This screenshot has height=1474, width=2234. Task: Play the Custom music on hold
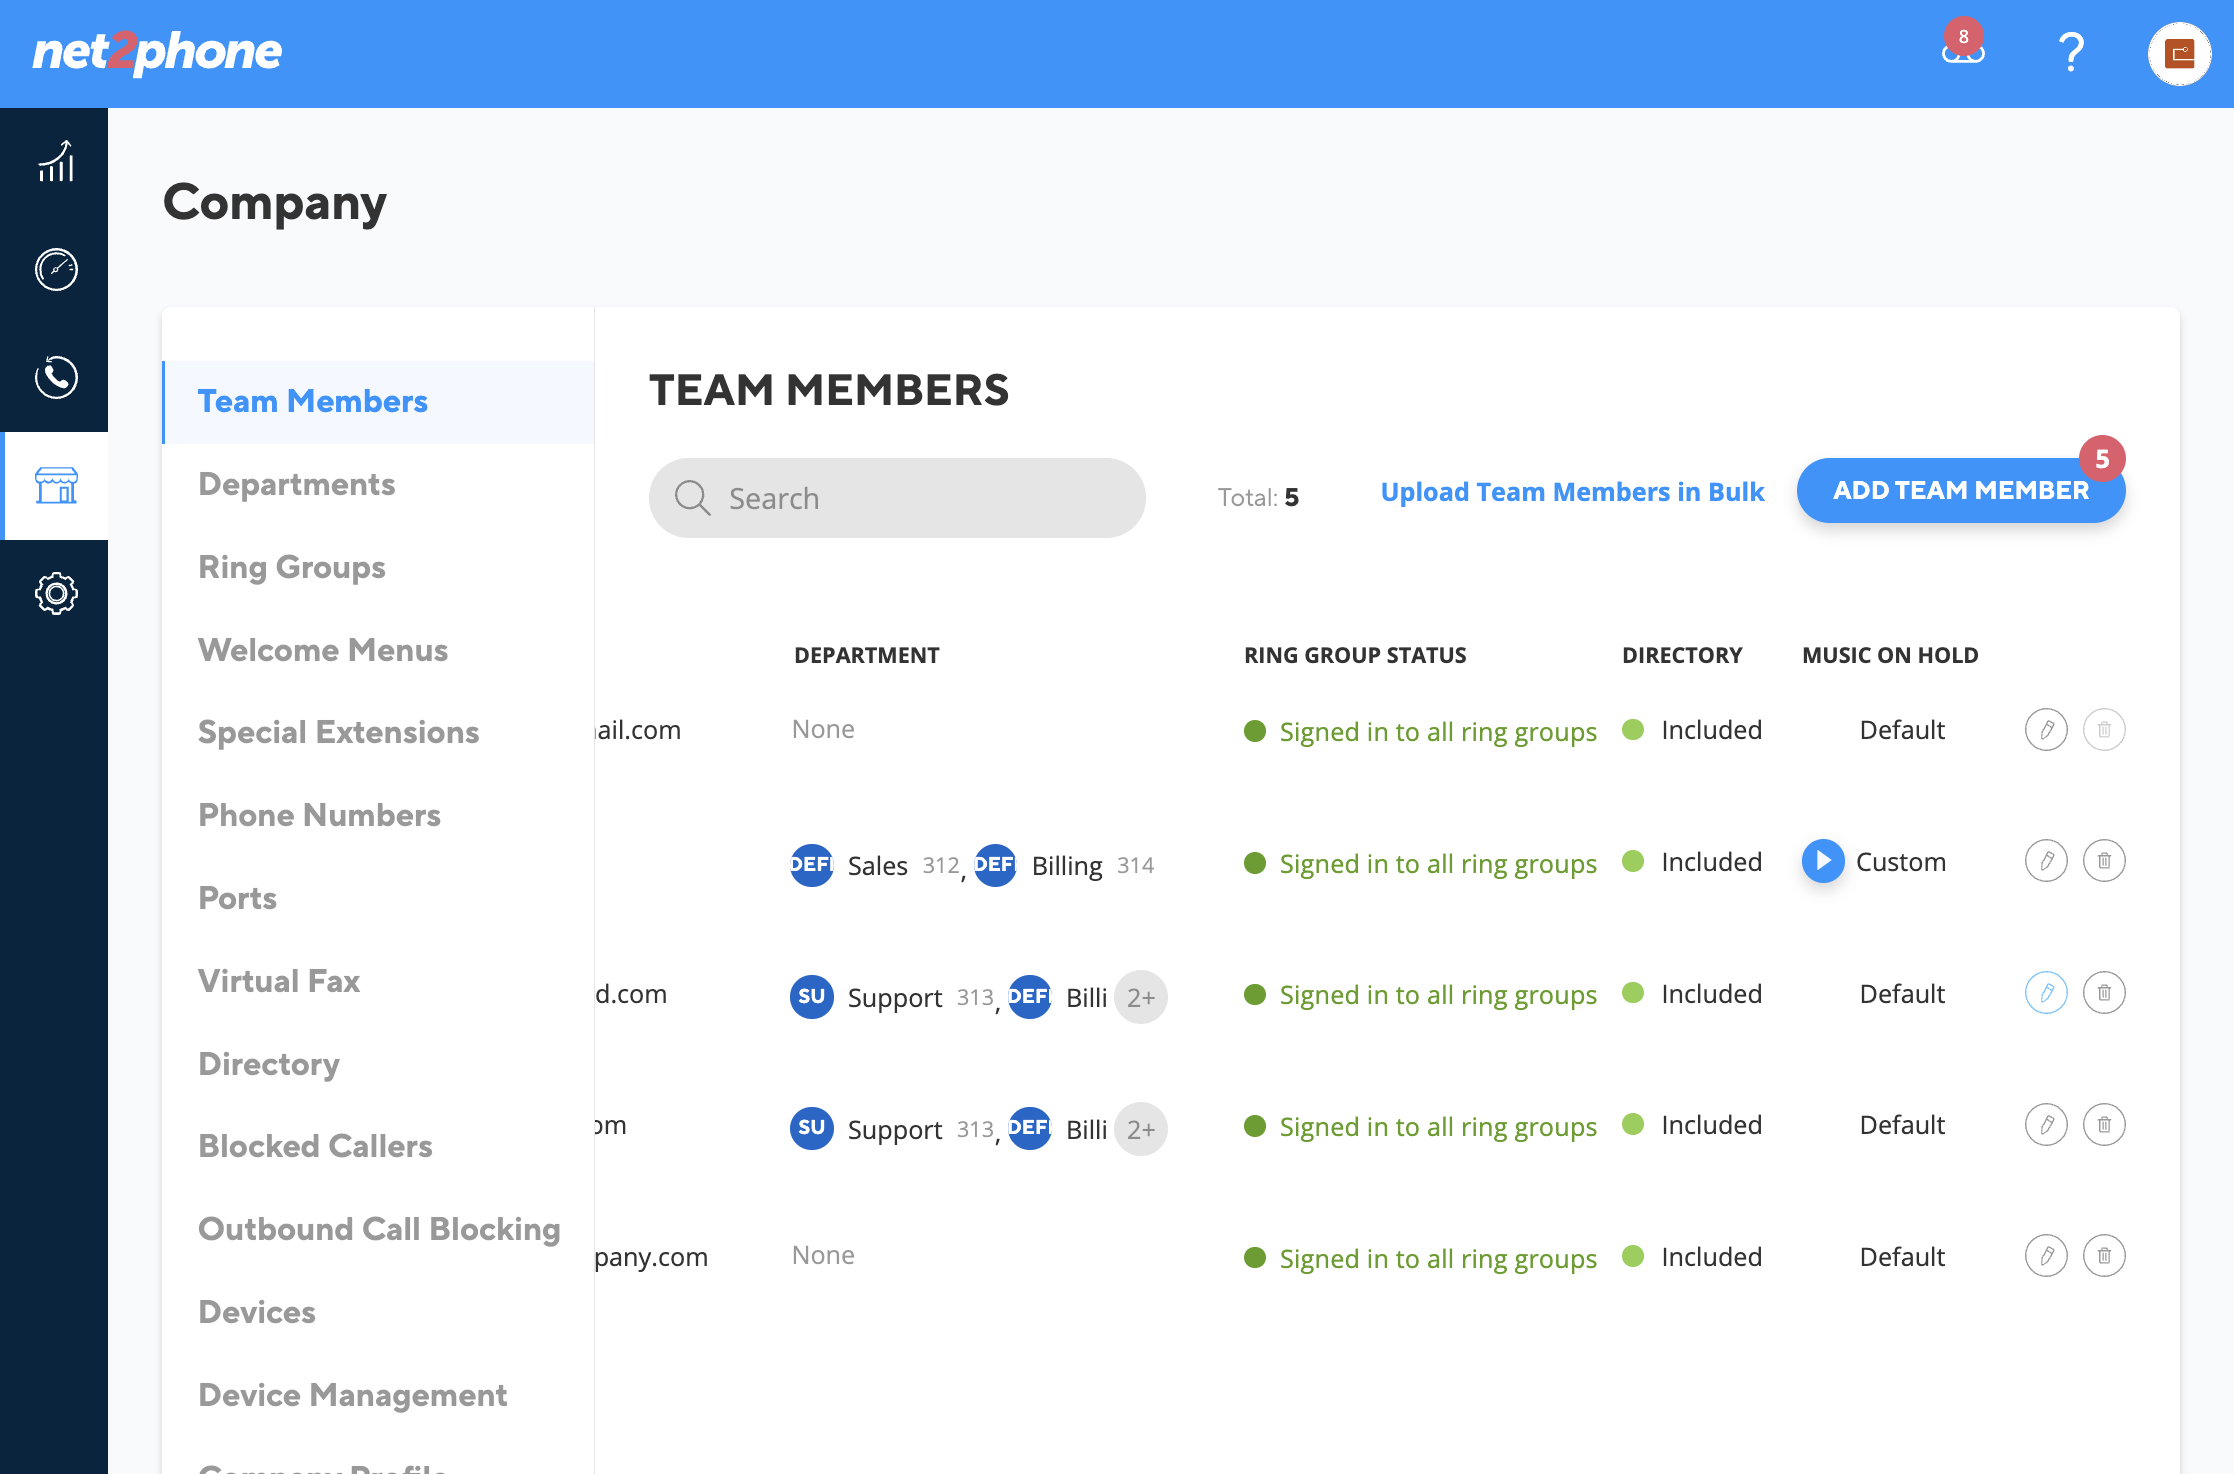pyautogui.click(x=1823, y=861)
